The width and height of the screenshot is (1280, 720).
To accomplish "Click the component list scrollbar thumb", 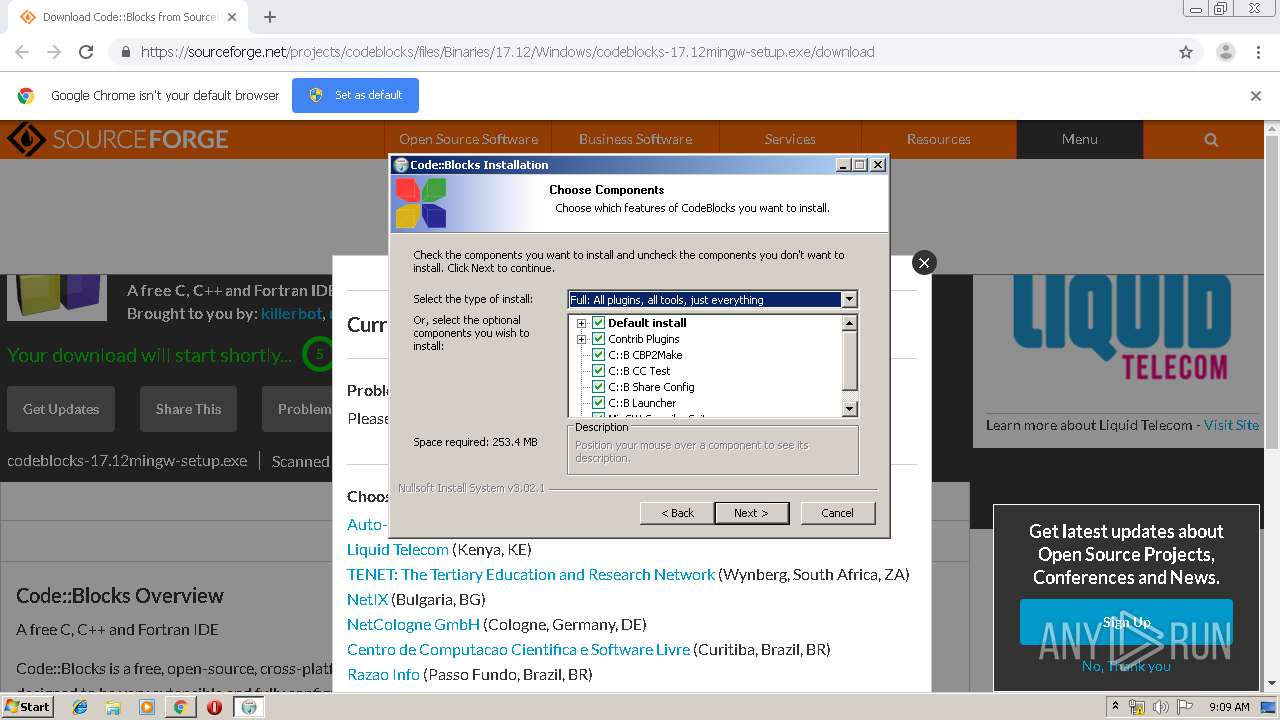I will (x=850, y=360).
